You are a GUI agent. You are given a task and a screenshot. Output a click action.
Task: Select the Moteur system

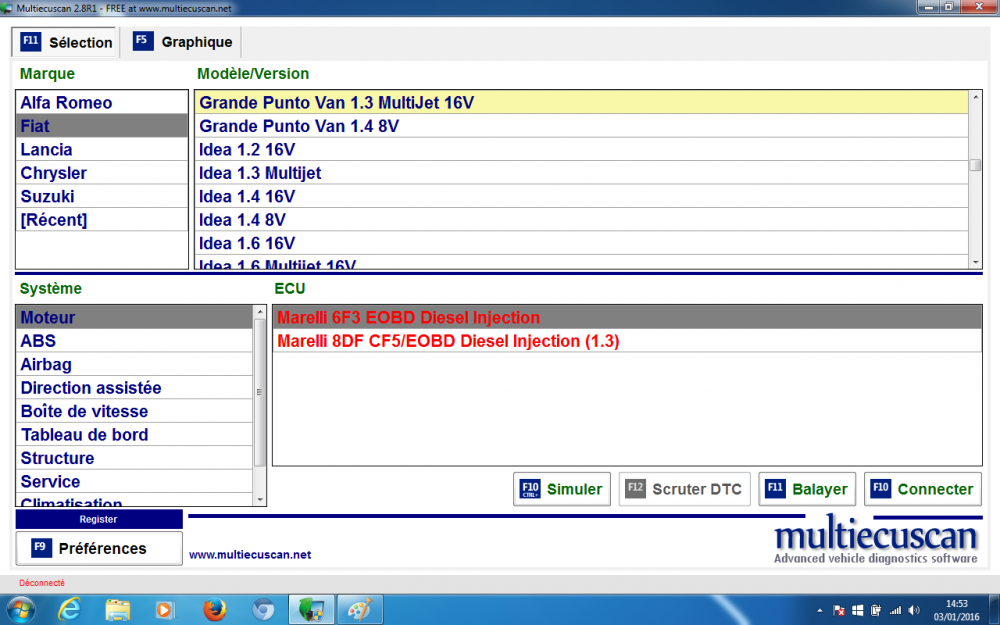[x=135, y=318]
